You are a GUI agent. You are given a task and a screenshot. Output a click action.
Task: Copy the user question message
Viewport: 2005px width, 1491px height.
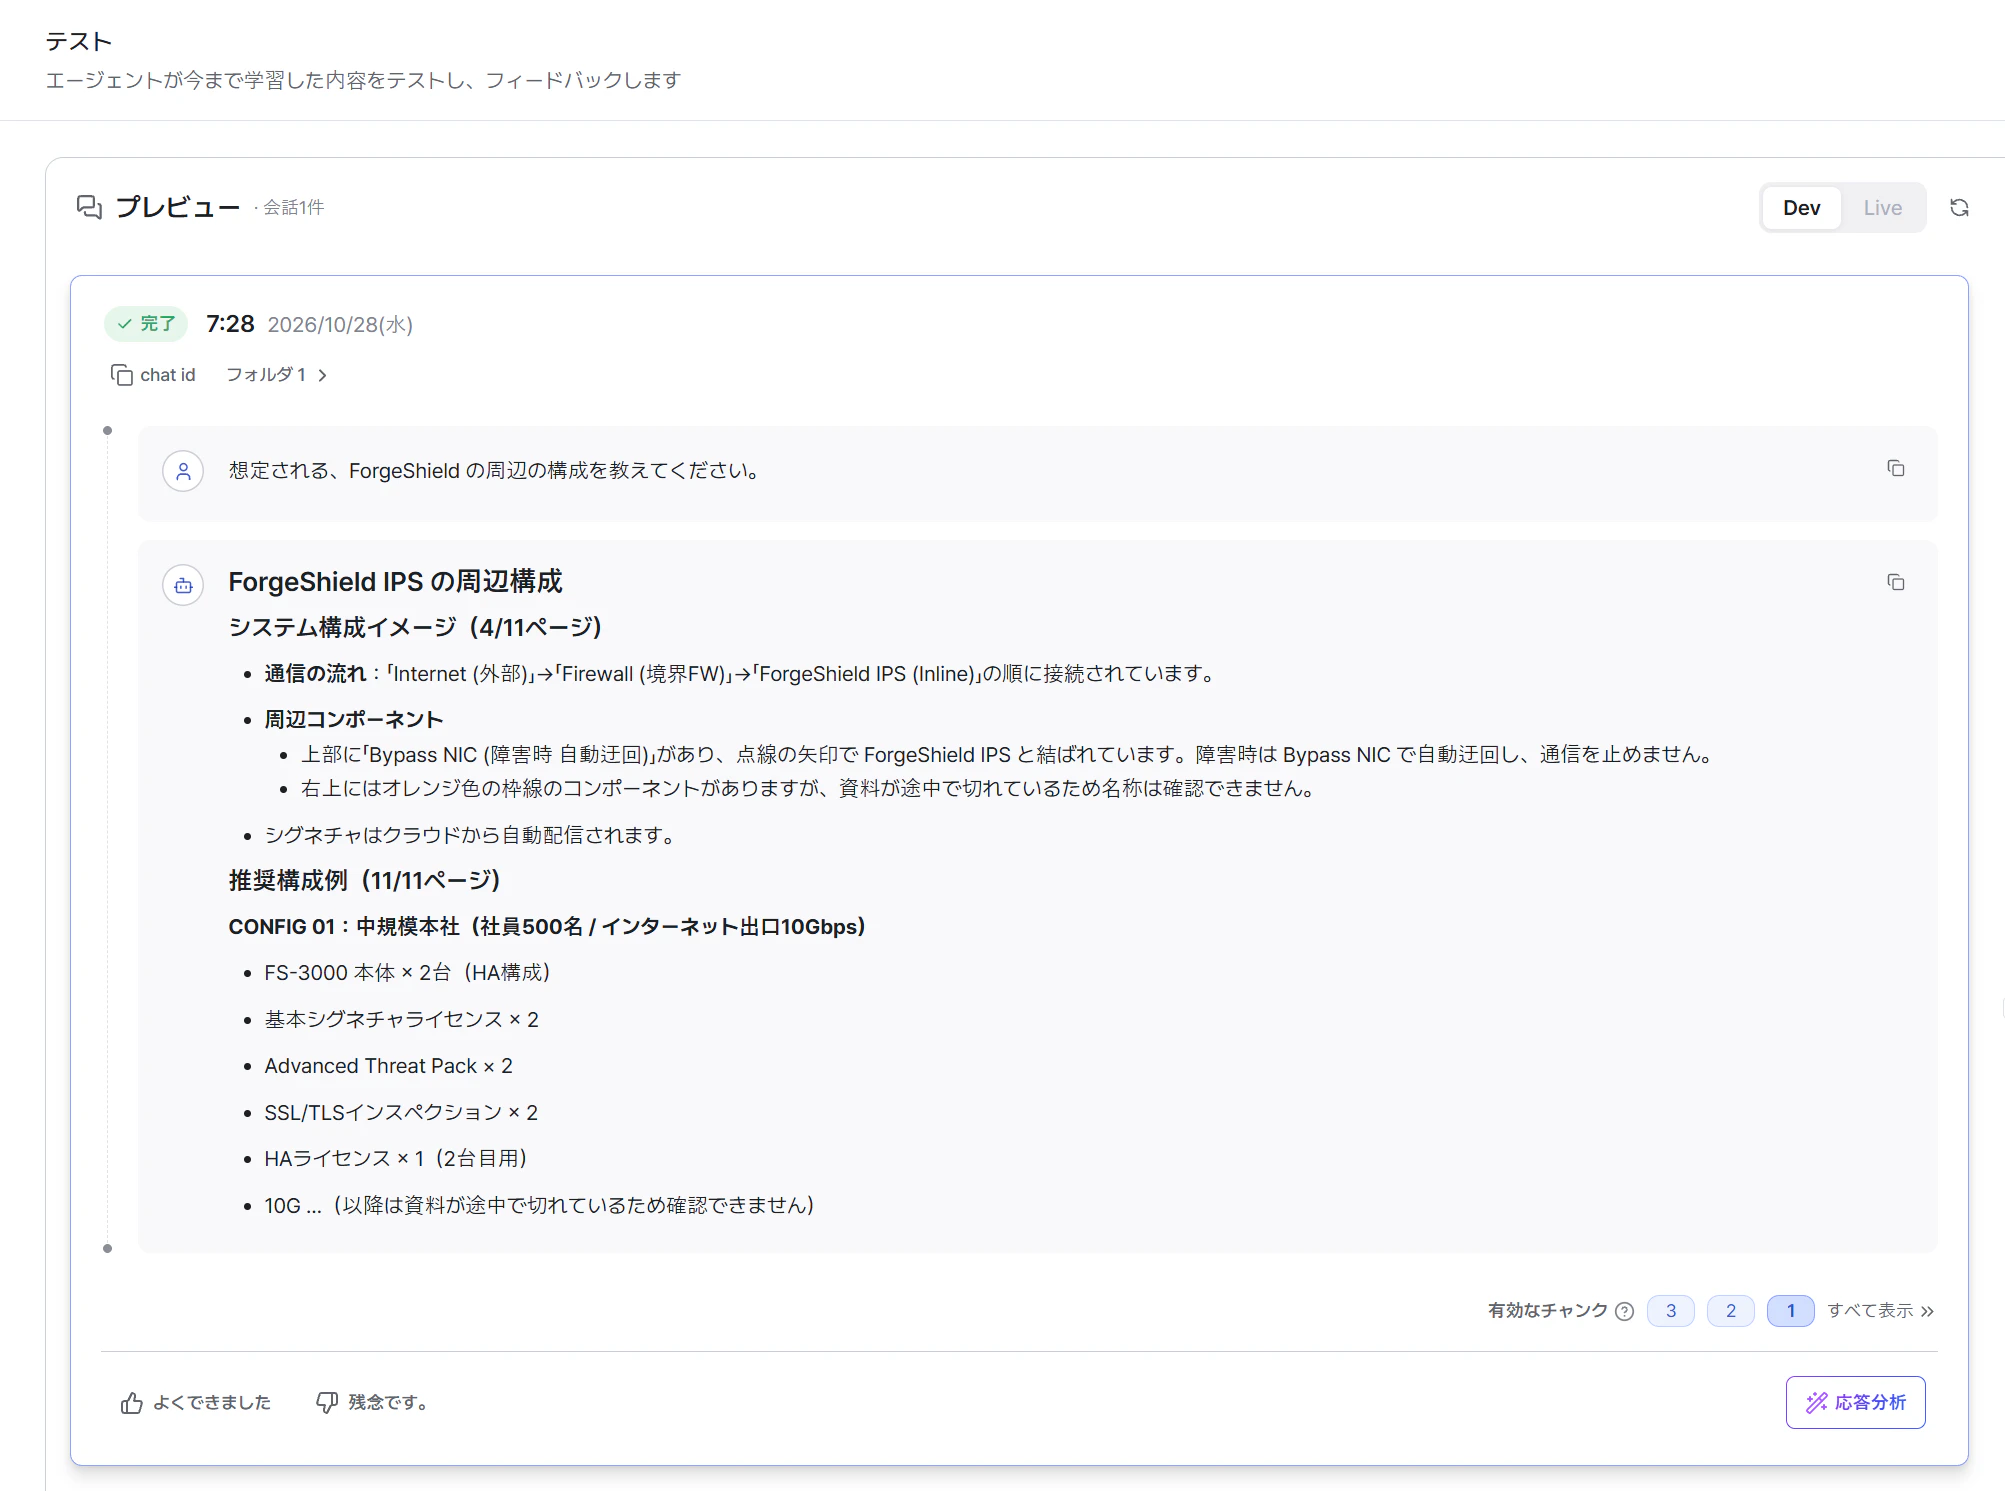(1895, 468)
